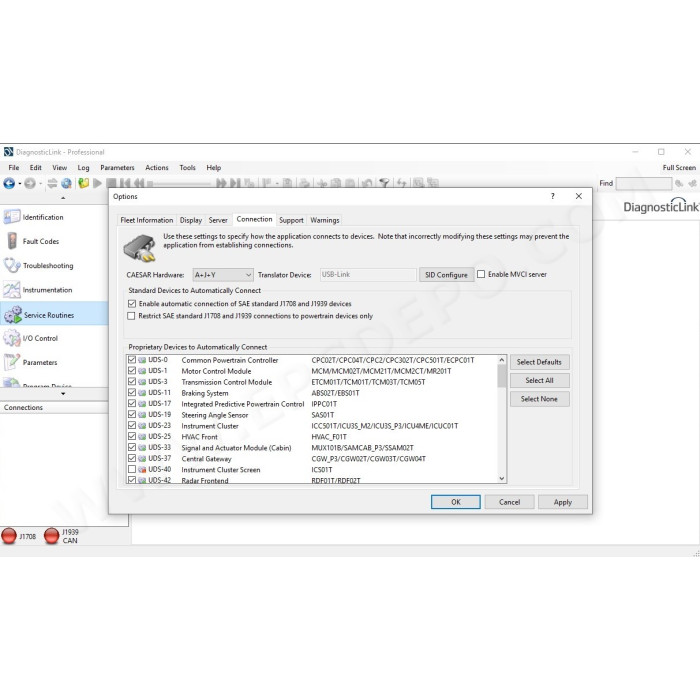Click the Select Defaults button
This screenshot has width=700, height=700.
539,362
